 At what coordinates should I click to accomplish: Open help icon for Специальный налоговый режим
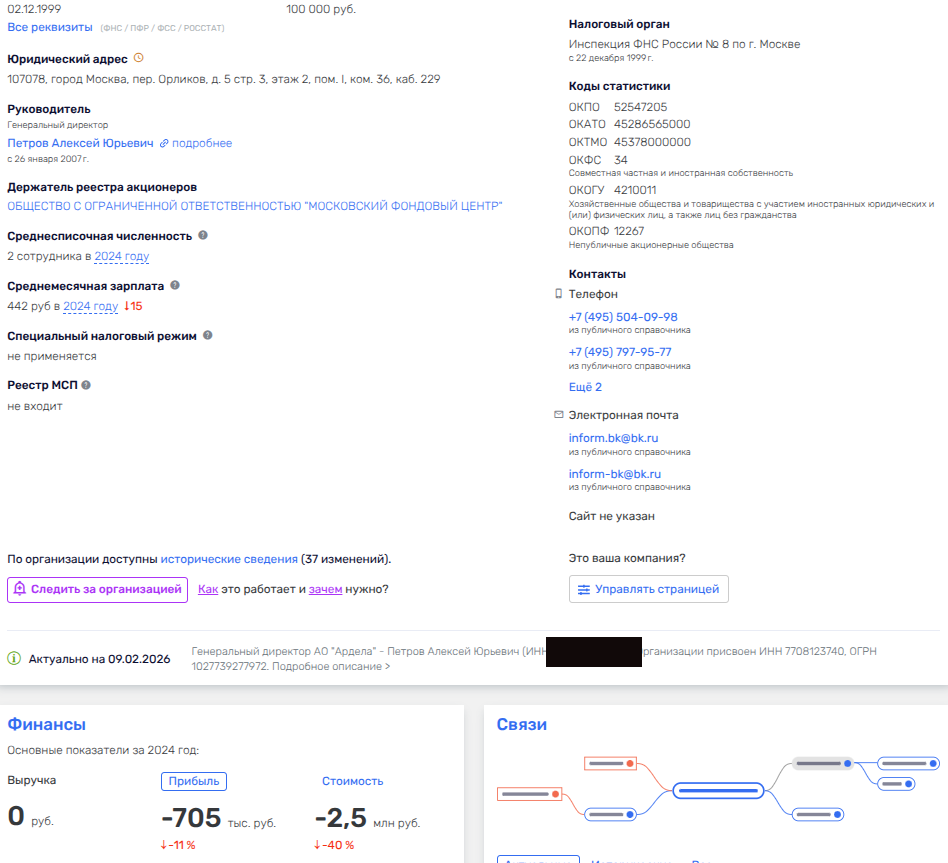[207, 335]
